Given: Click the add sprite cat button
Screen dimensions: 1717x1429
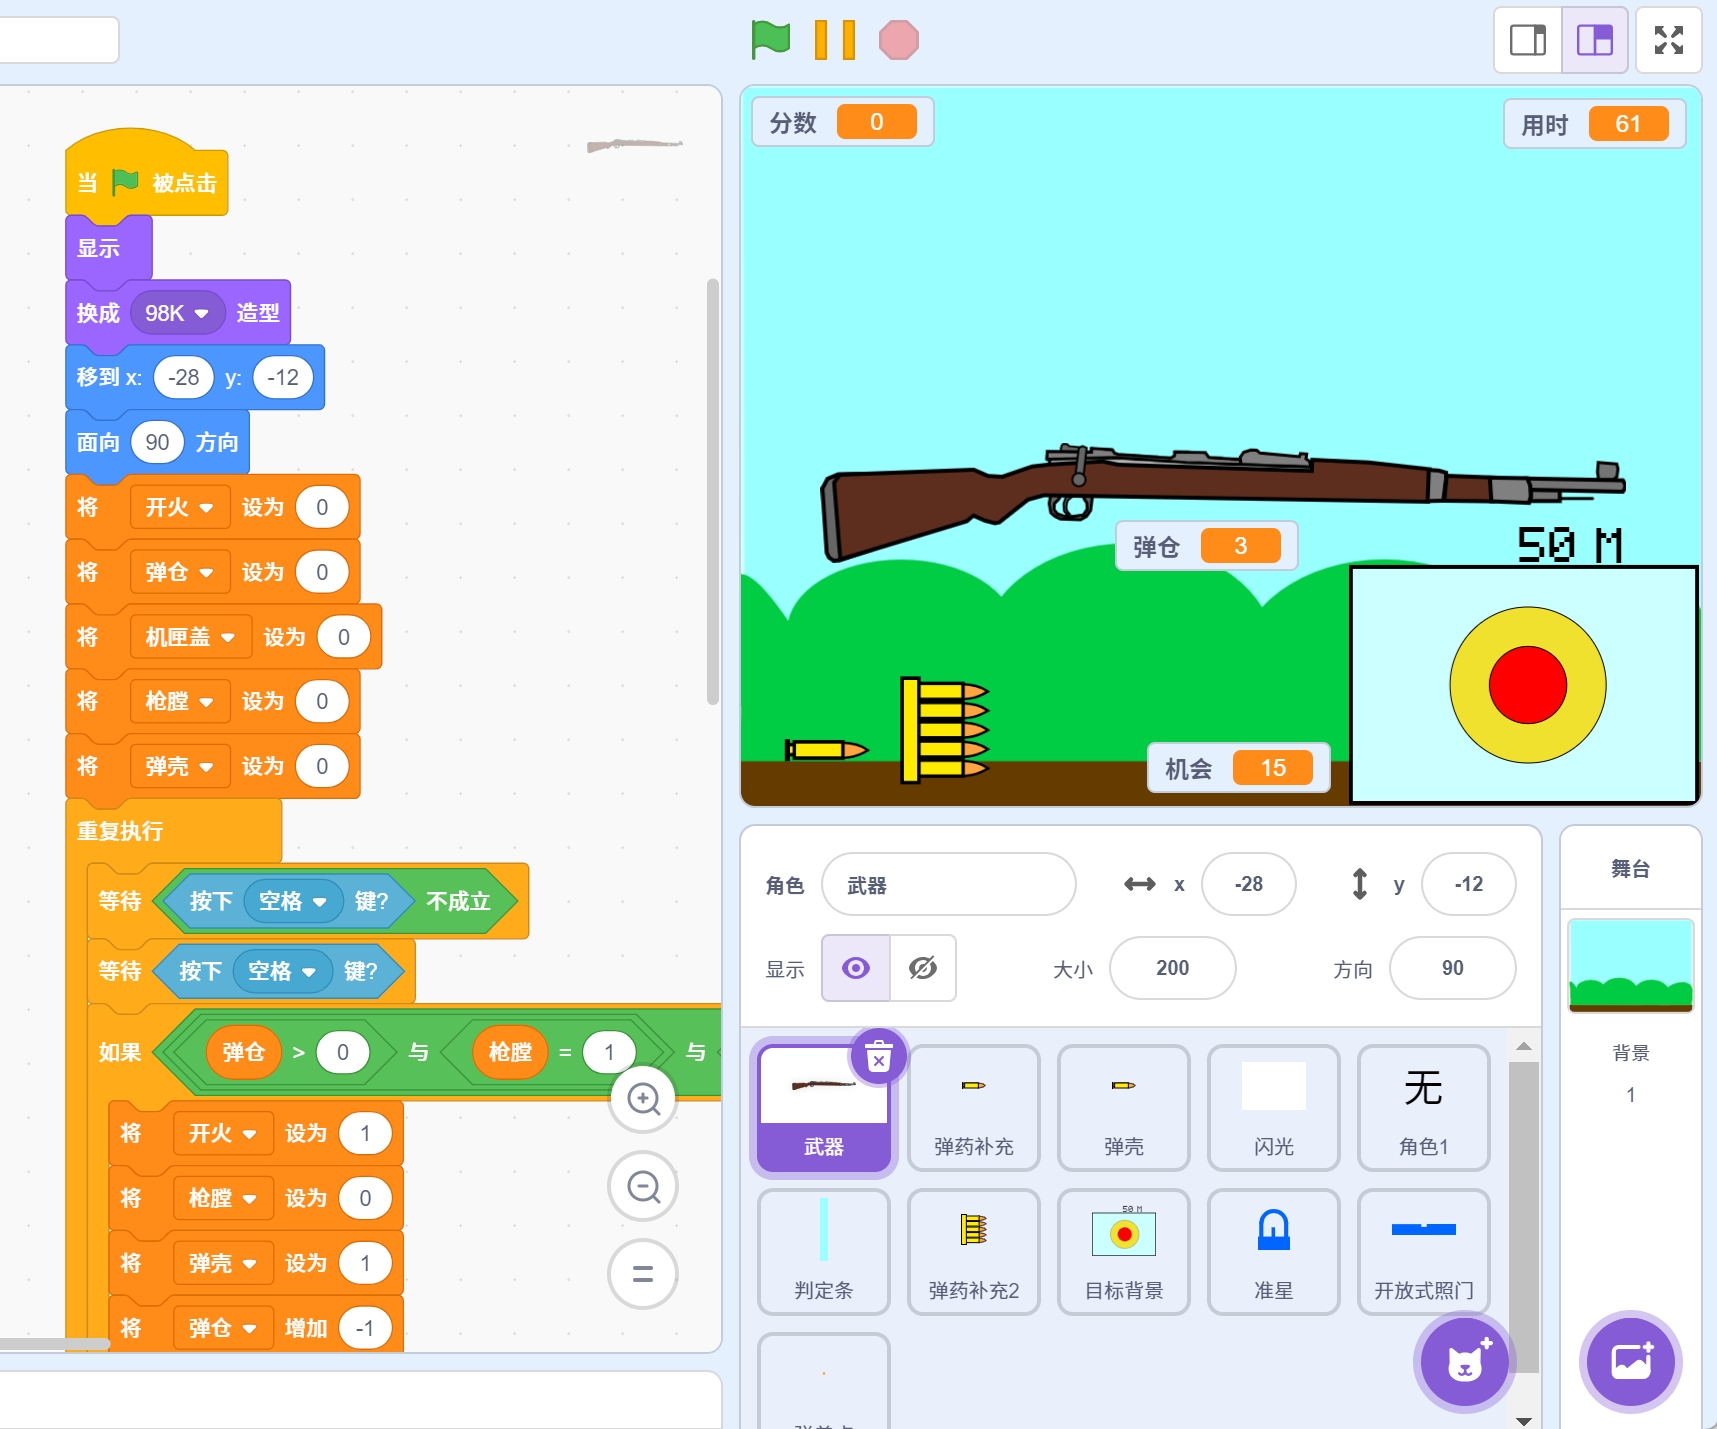Looking at the screenshot, I should click(1465, 1361).
